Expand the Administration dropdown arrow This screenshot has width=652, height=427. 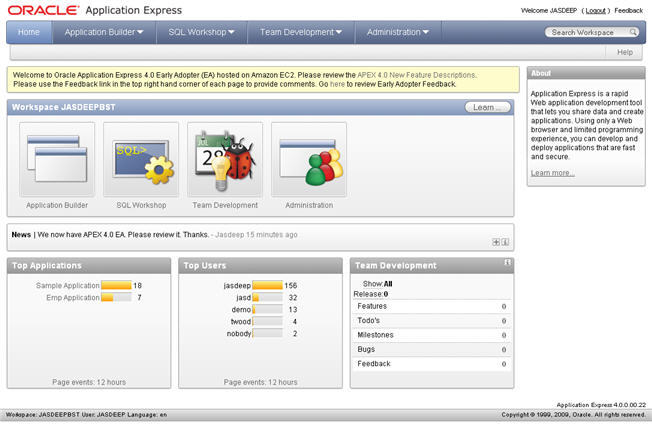pyautogui.click(x=425, y=32)
